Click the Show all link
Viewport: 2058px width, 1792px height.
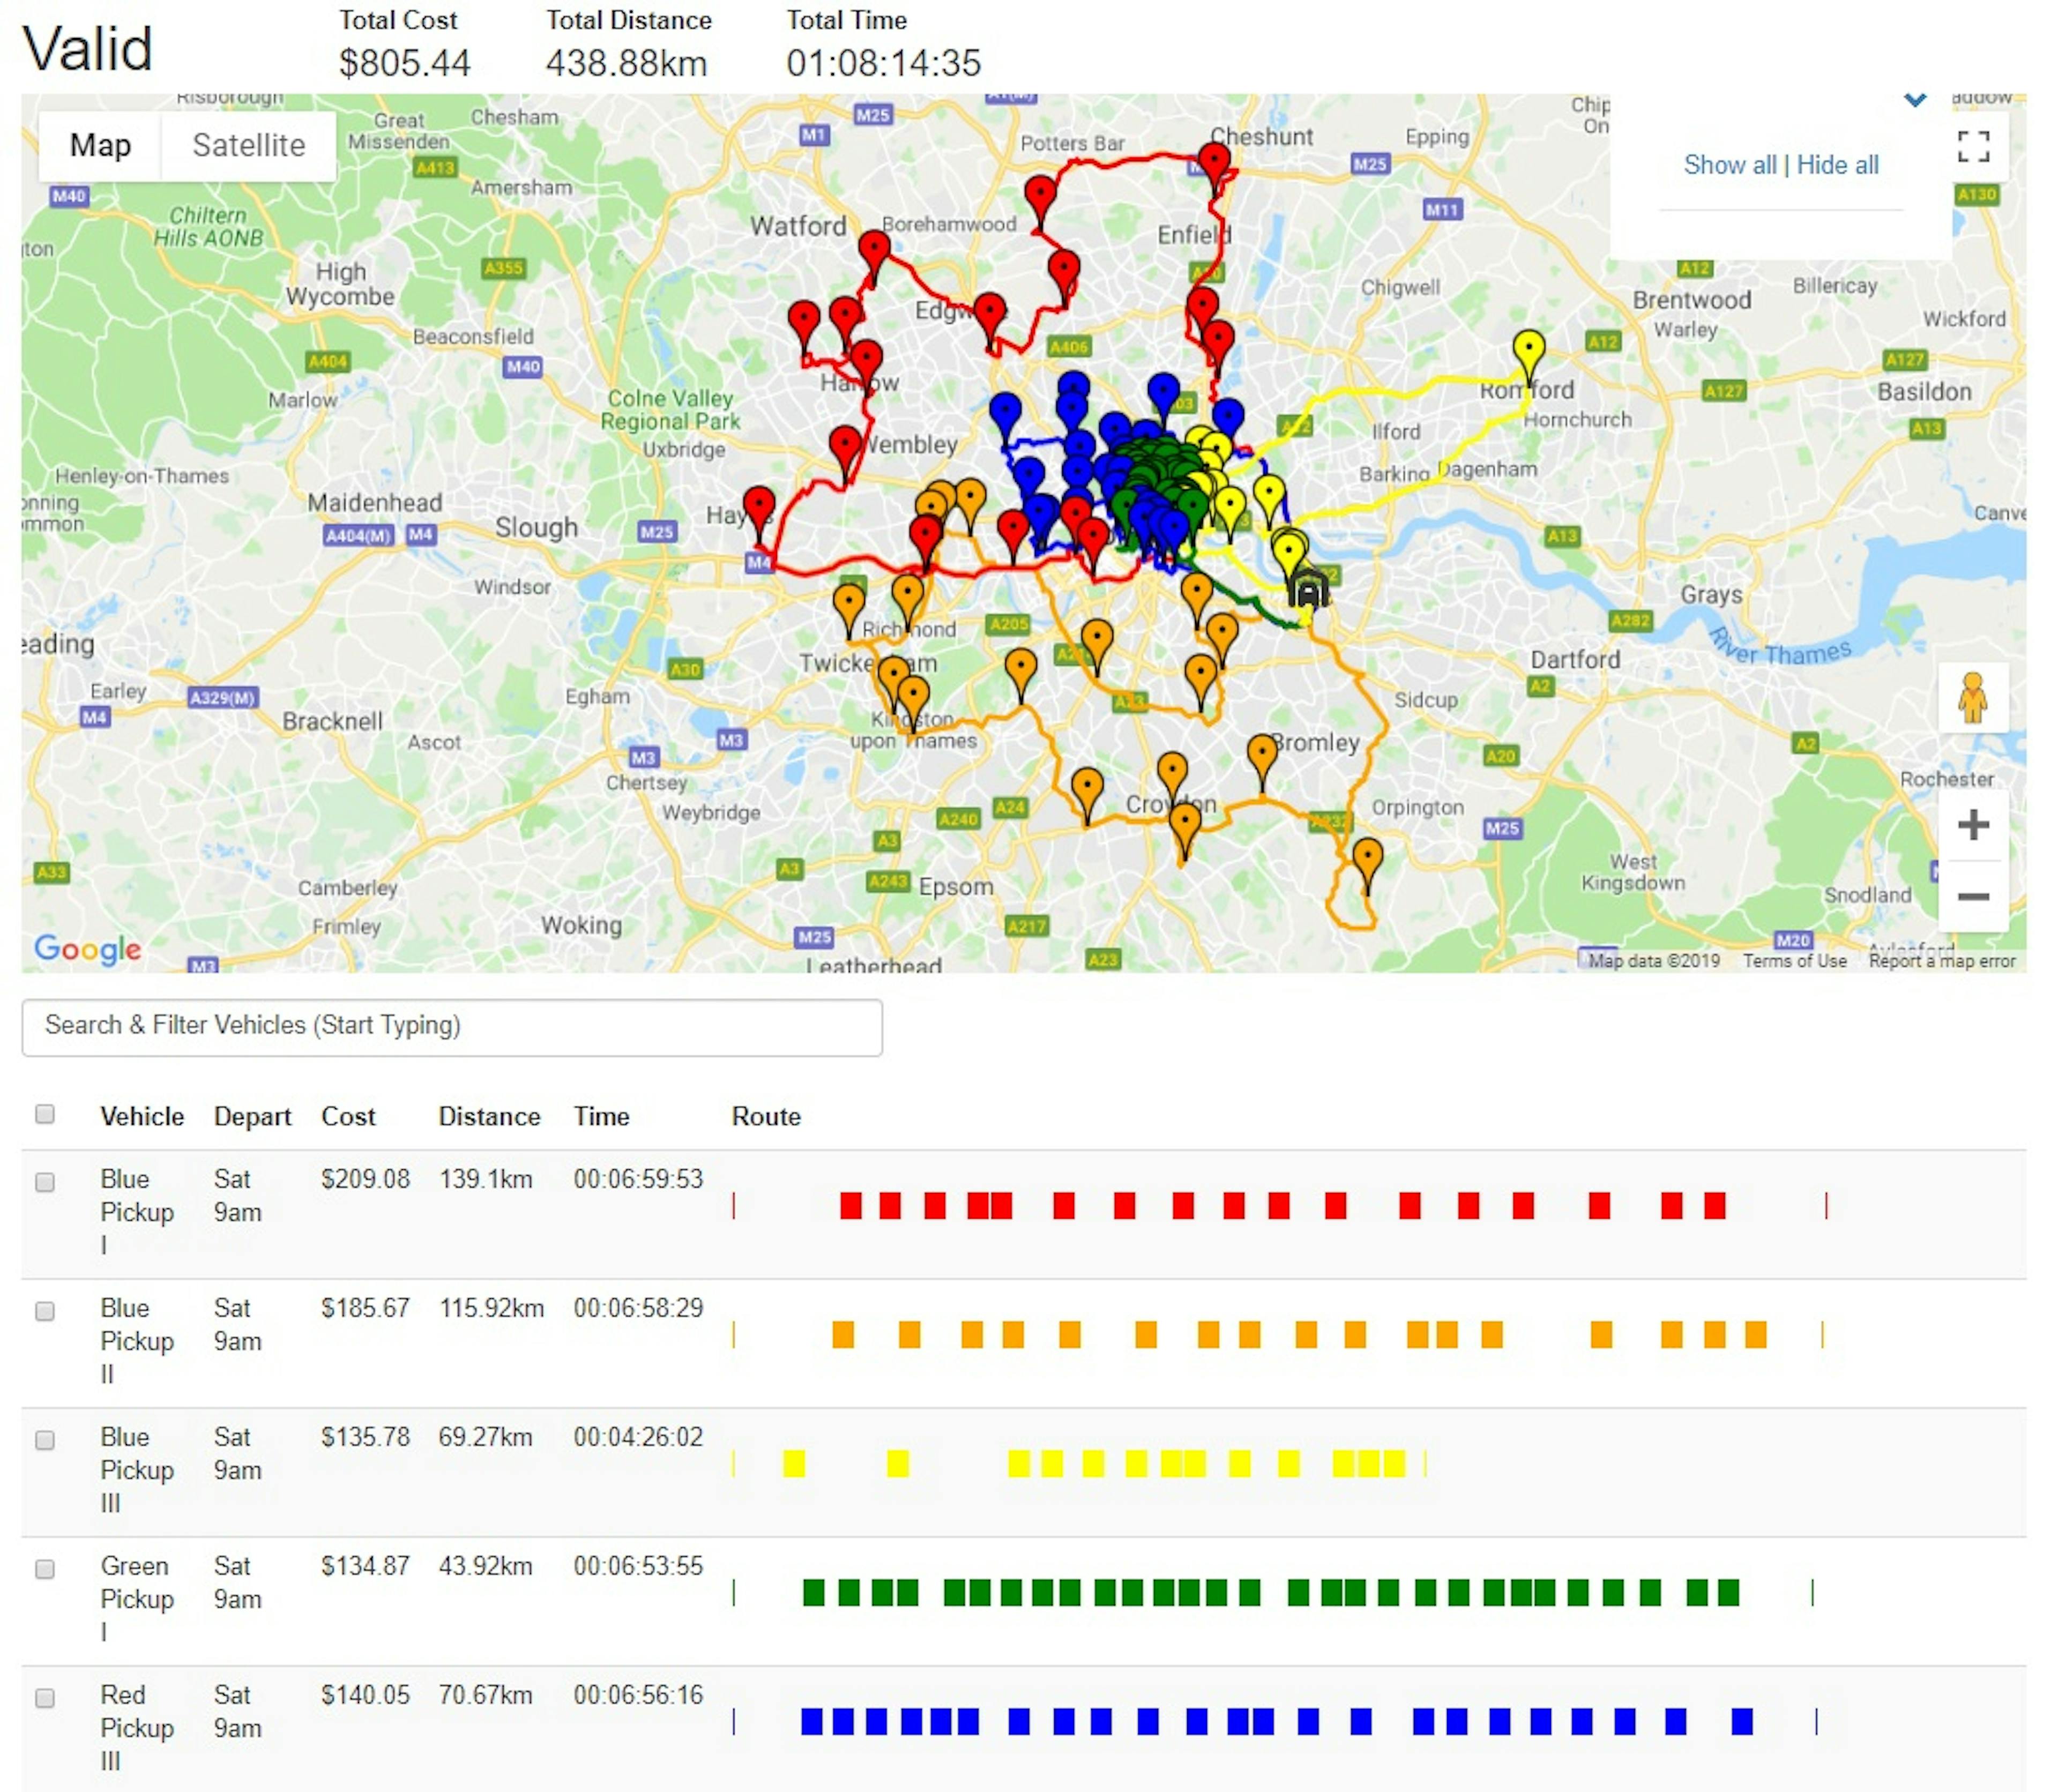point(1729,165)
